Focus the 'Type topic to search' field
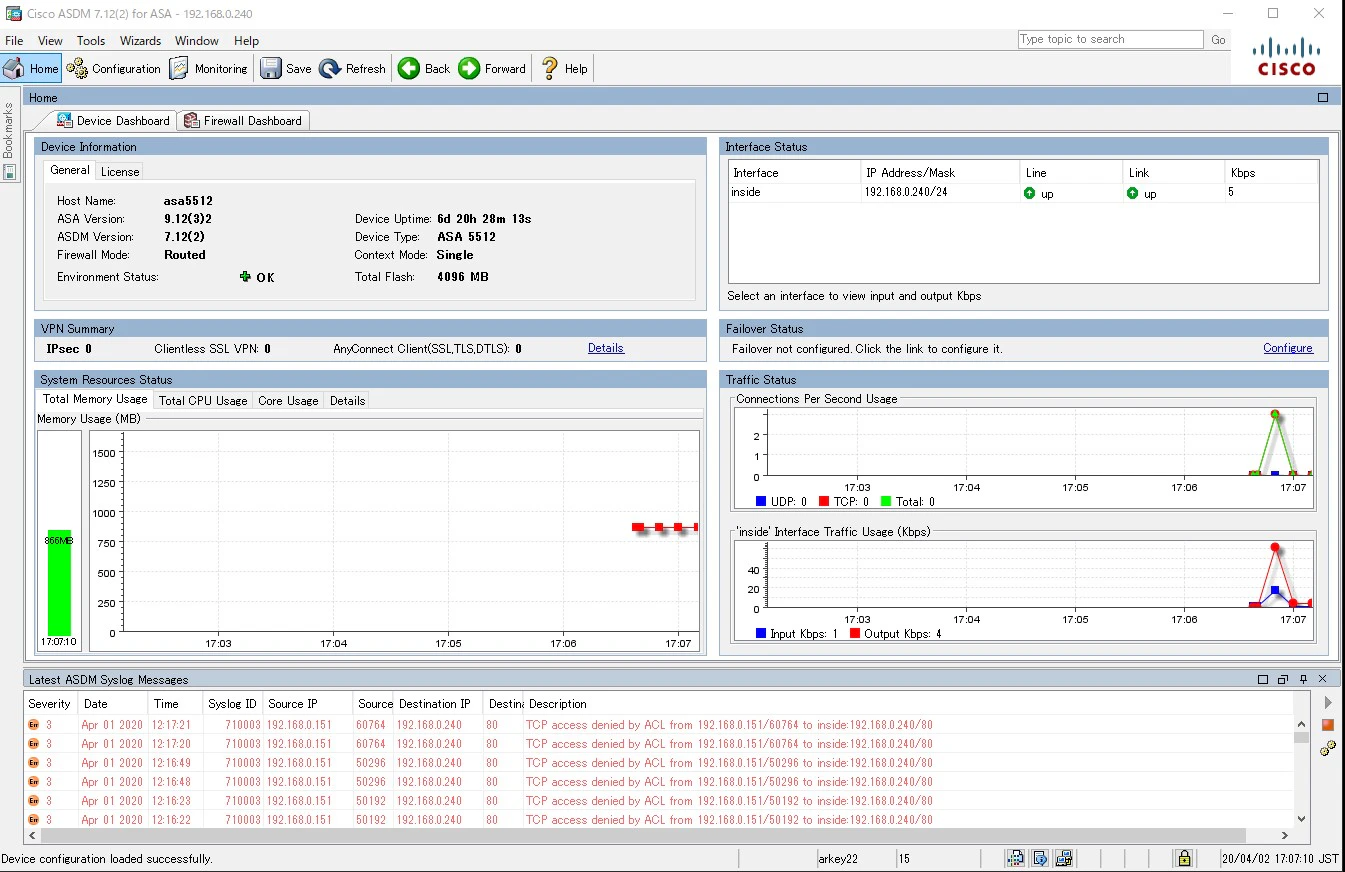This screenshot has width=1345, height=872. click(x=1110, y=39)
